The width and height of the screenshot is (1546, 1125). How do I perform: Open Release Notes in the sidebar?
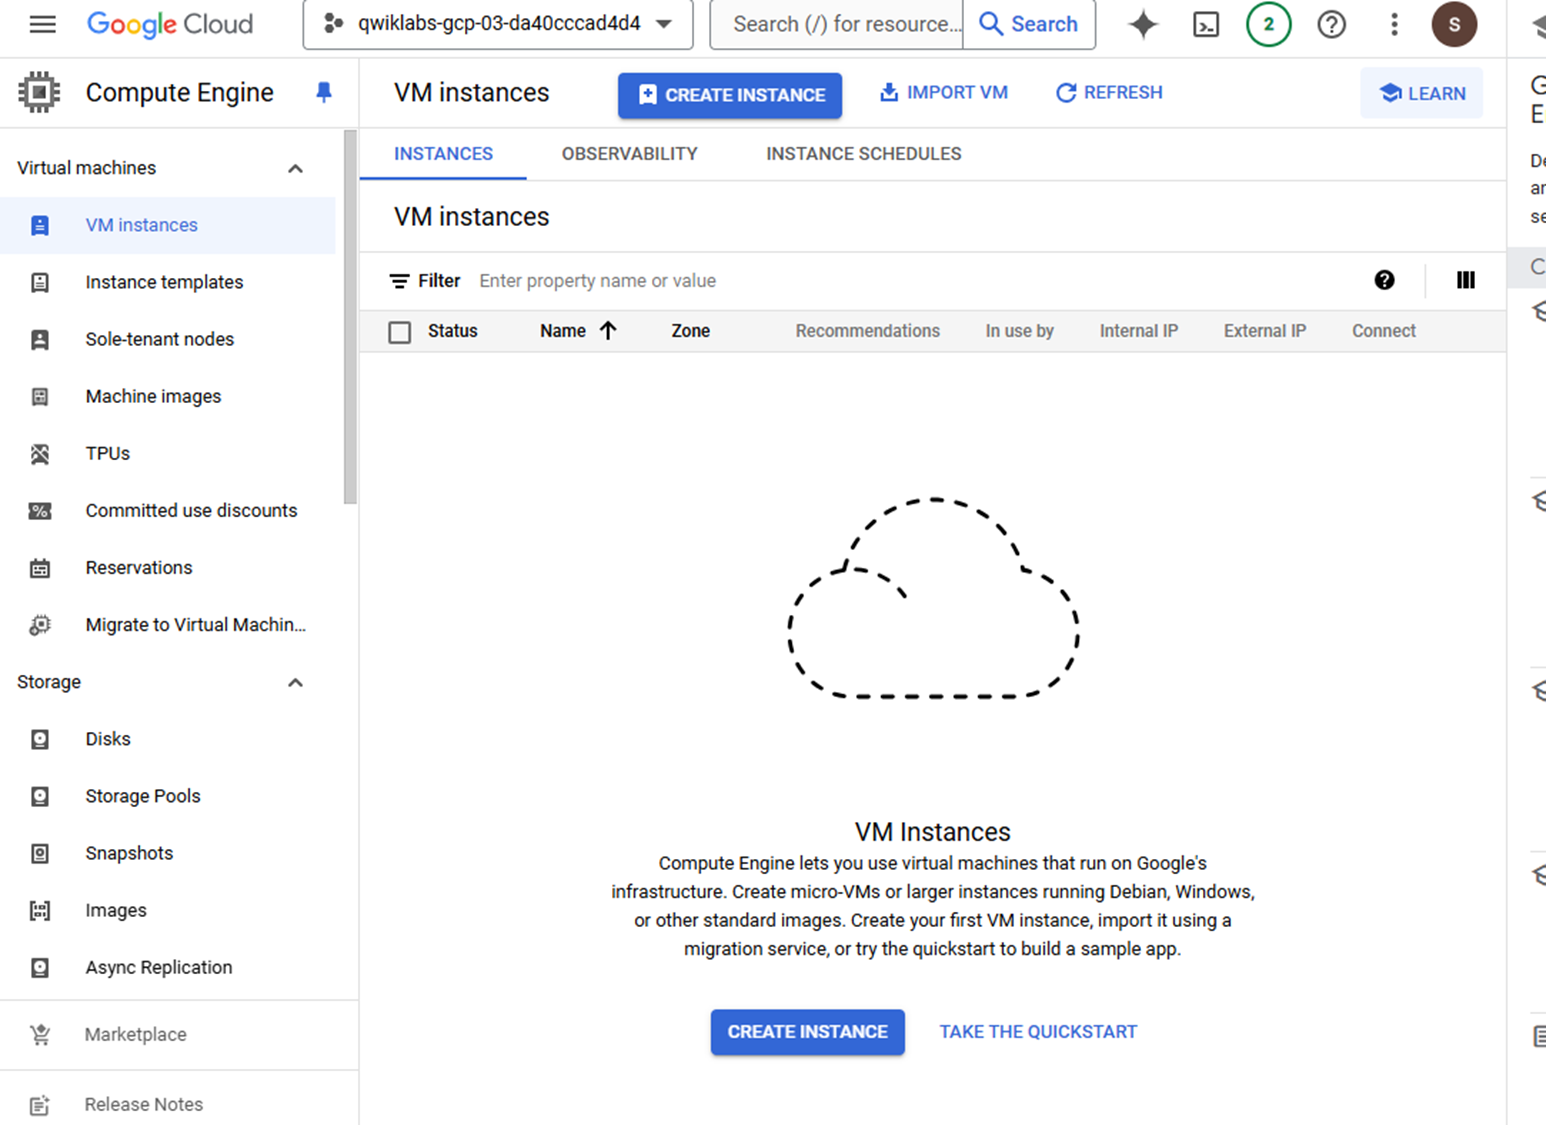click(144, 1105)
